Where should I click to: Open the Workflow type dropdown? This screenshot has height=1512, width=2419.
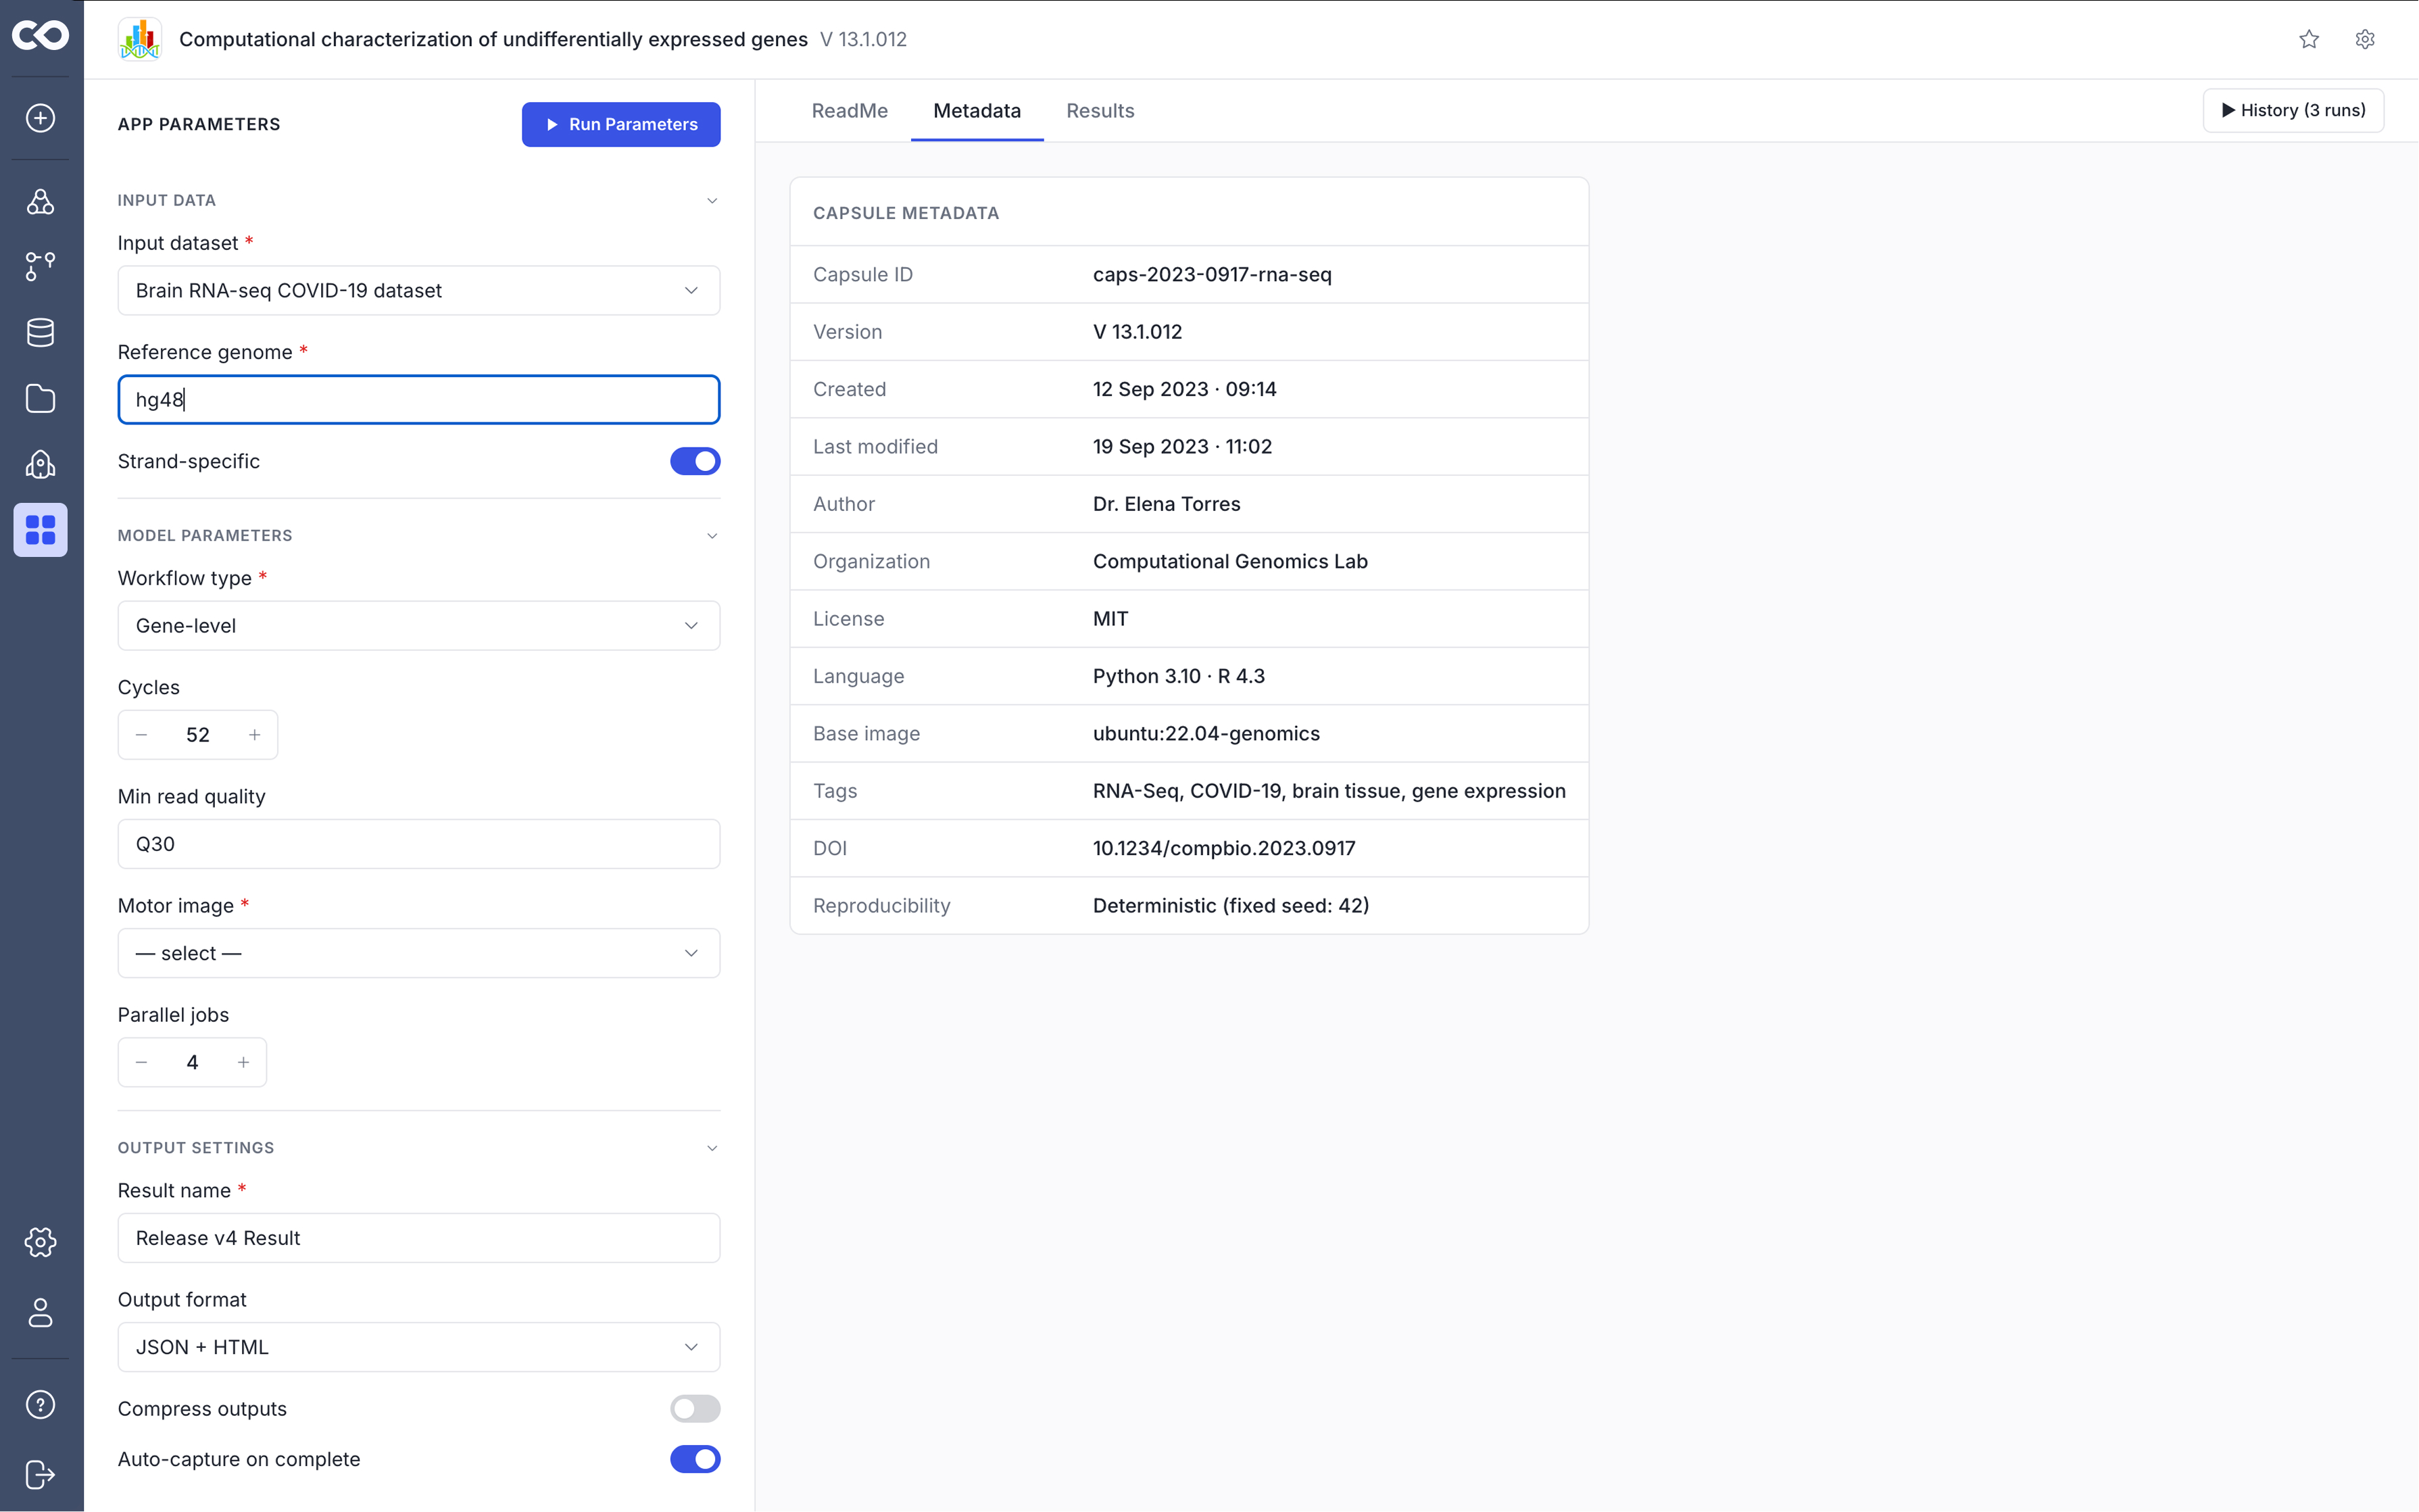(x=419, y=626)
